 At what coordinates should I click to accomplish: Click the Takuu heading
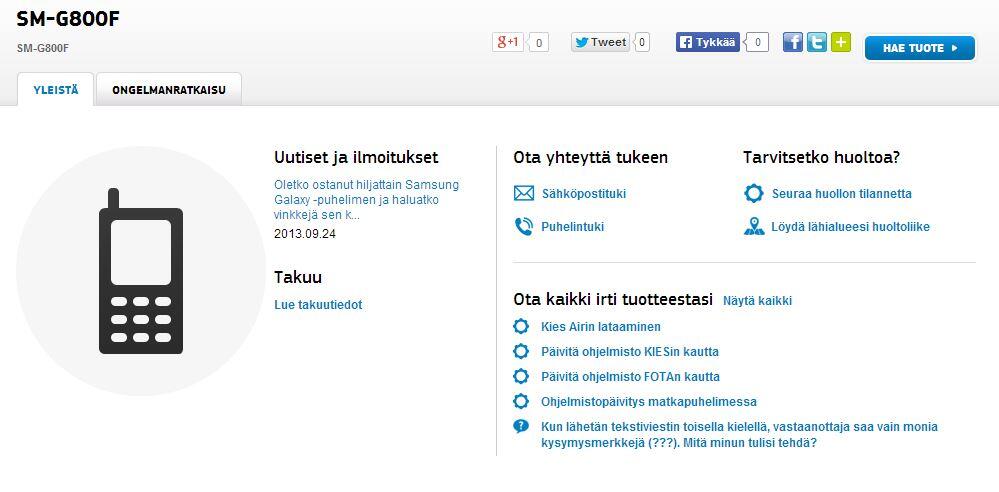point(298,278)
